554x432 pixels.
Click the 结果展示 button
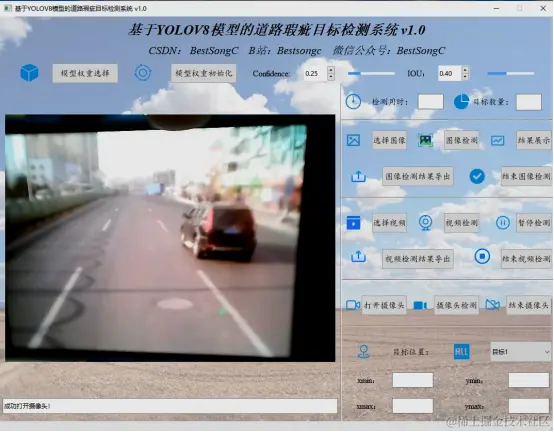pyautogui.click(x=534, y=140)
